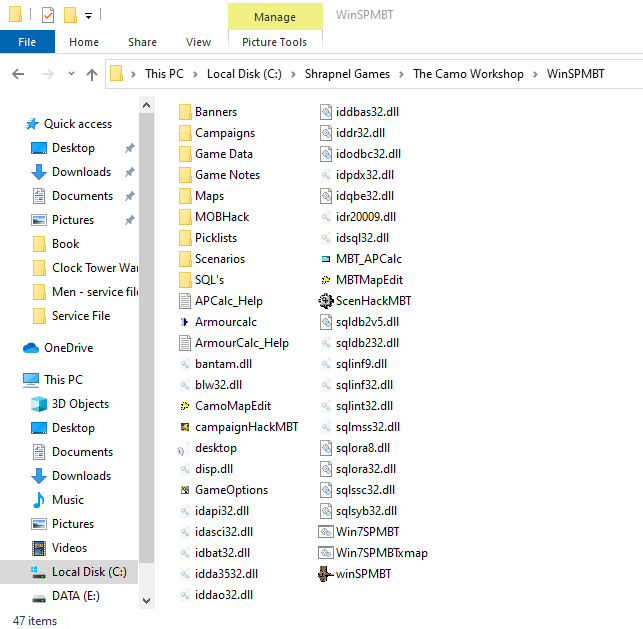The width and height of the screenshot is (643, 629).
Task: Click the Armourcalc program icon
Action: click(x=185, y=322)
